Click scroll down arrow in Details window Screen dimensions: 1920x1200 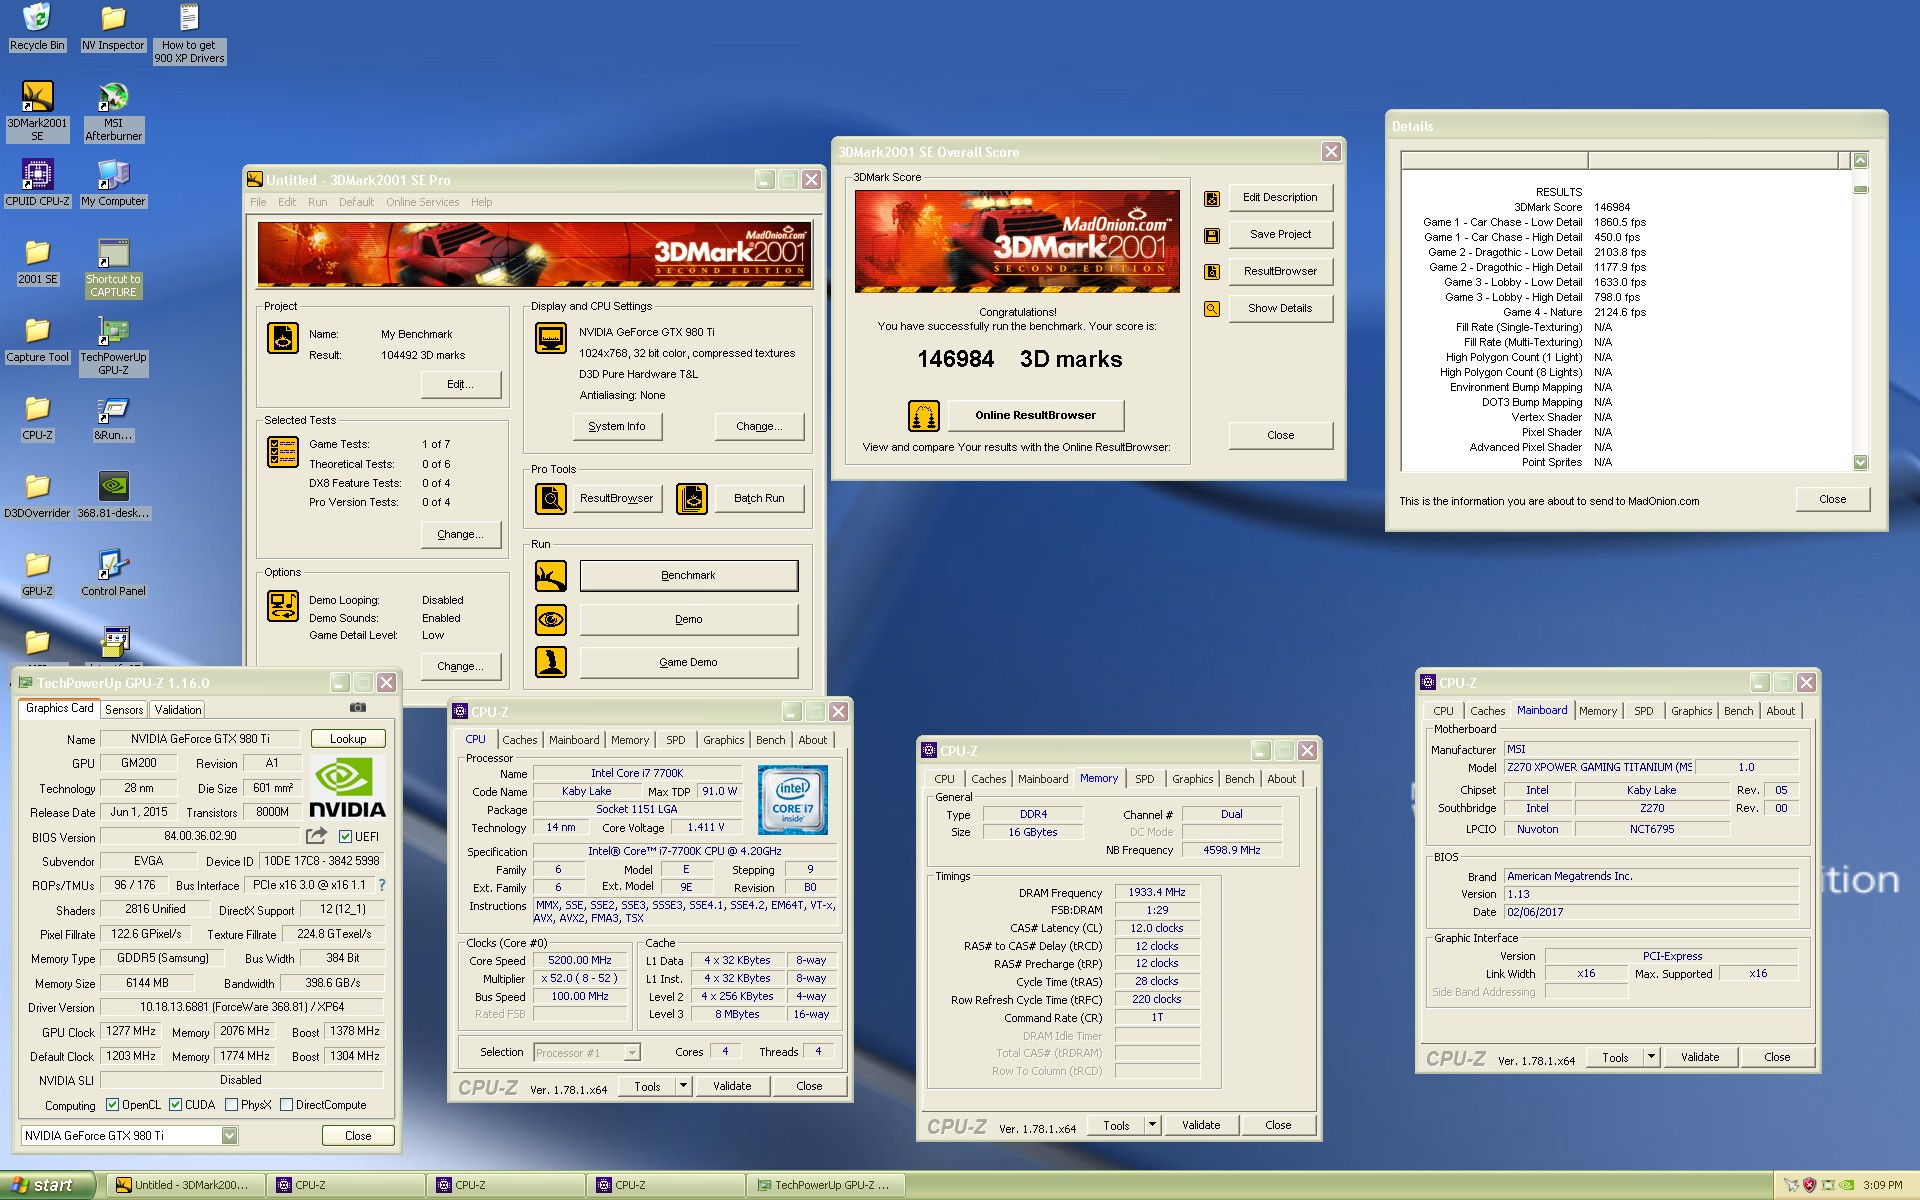[1860, 463]
